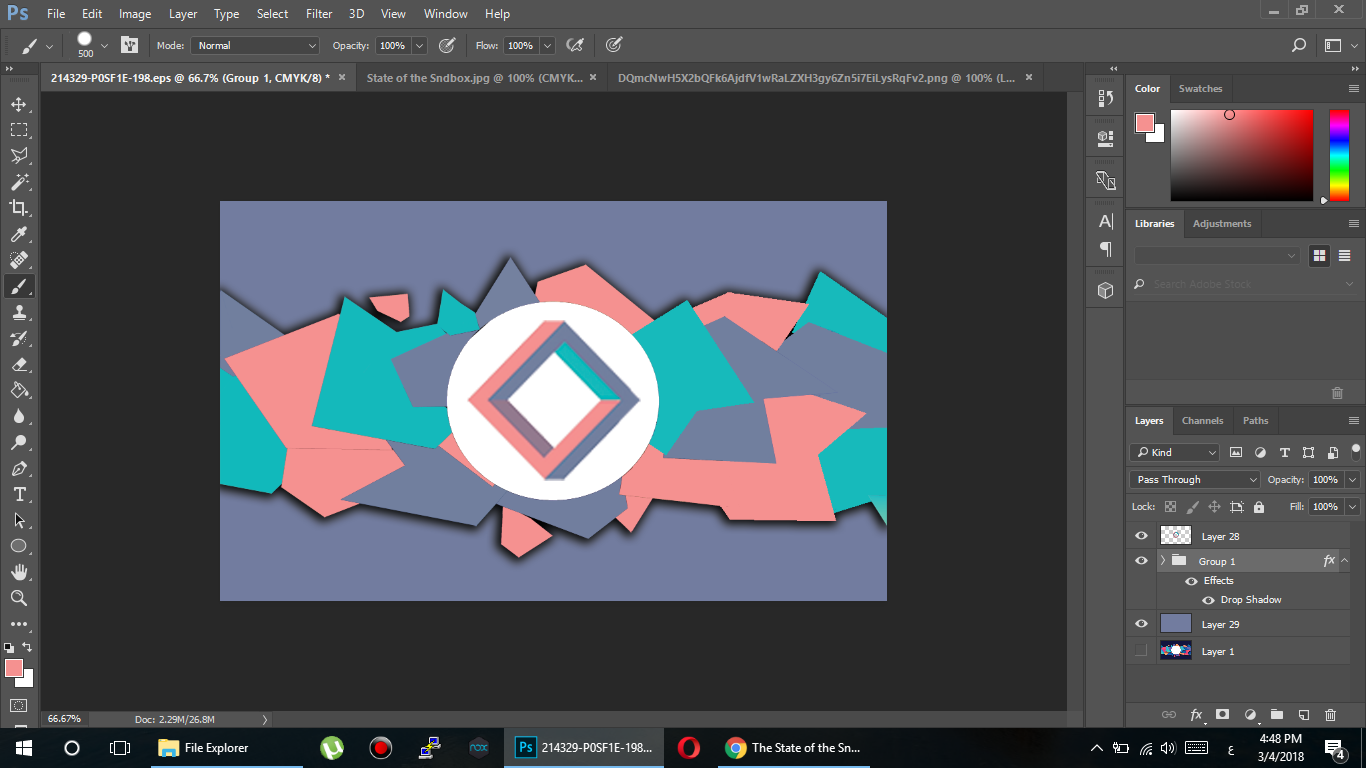Image resolution: width=1366 pixels, height=768 pixels.
Task: Switch to the Channels tab
Action: click(x=1202, y=420)
